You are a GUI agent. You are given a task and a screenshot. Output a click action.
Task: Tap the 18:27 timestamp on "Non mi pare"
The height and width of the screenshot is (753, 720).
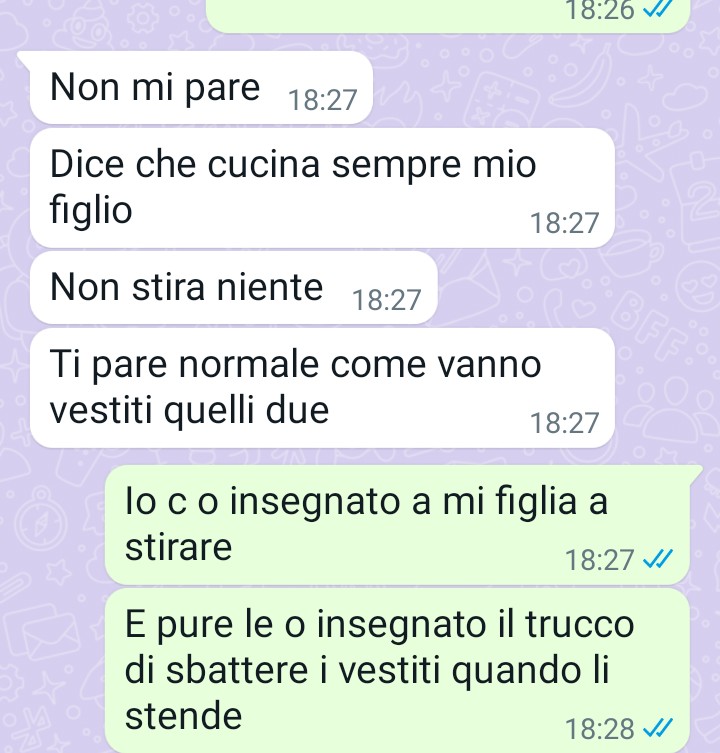pyautogui.click(x=322, y=100)
